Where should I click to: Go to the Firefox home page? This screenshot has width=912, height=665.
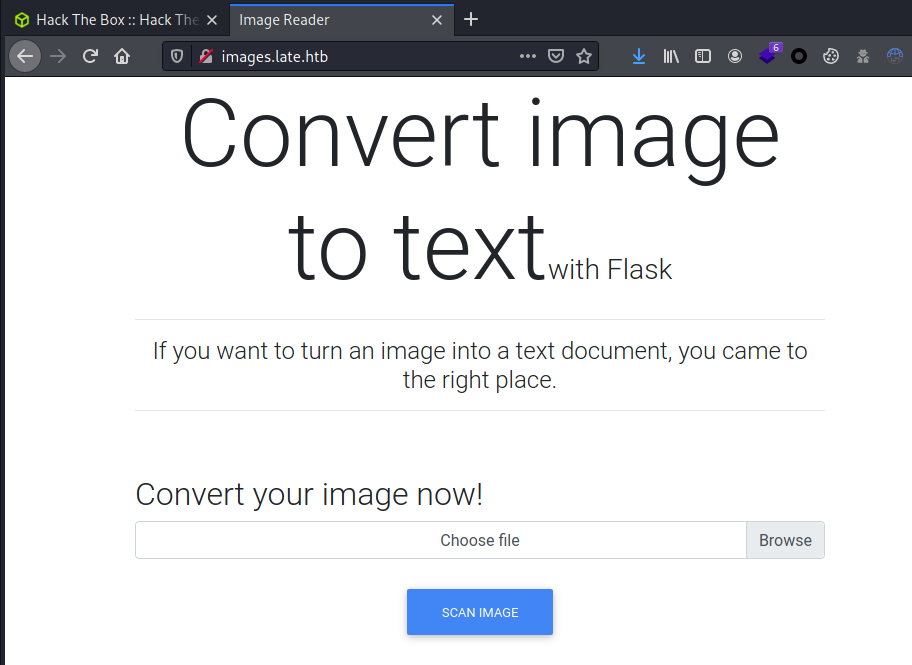coord(122,56)
